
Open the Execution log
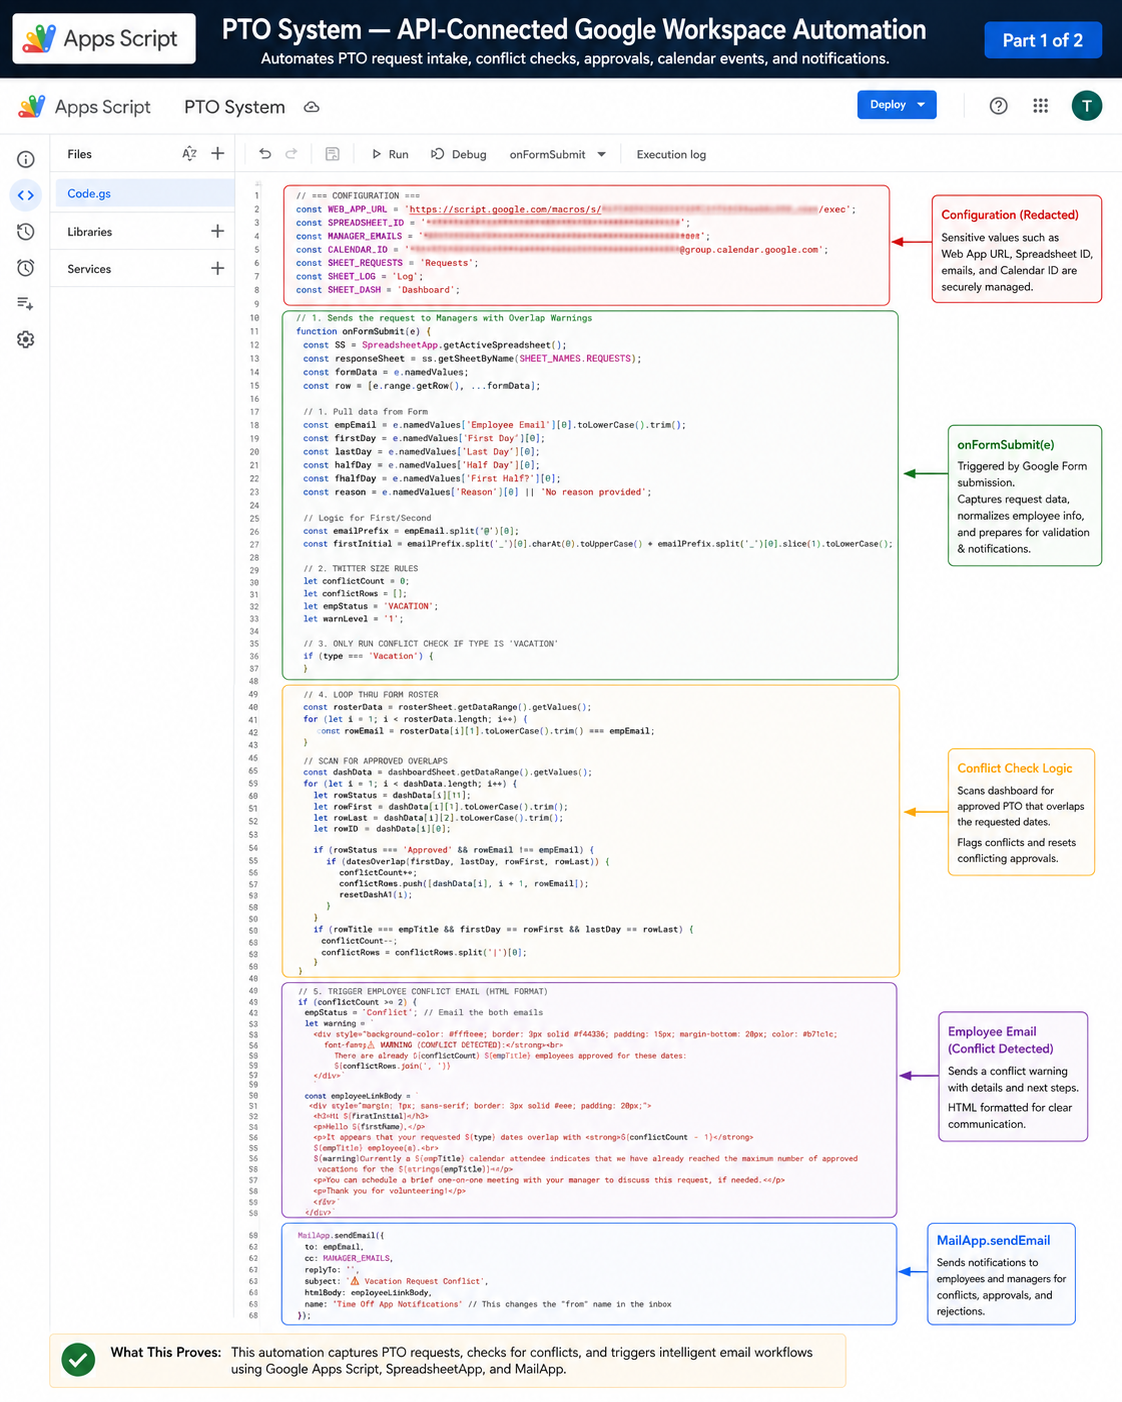(671, 154)
